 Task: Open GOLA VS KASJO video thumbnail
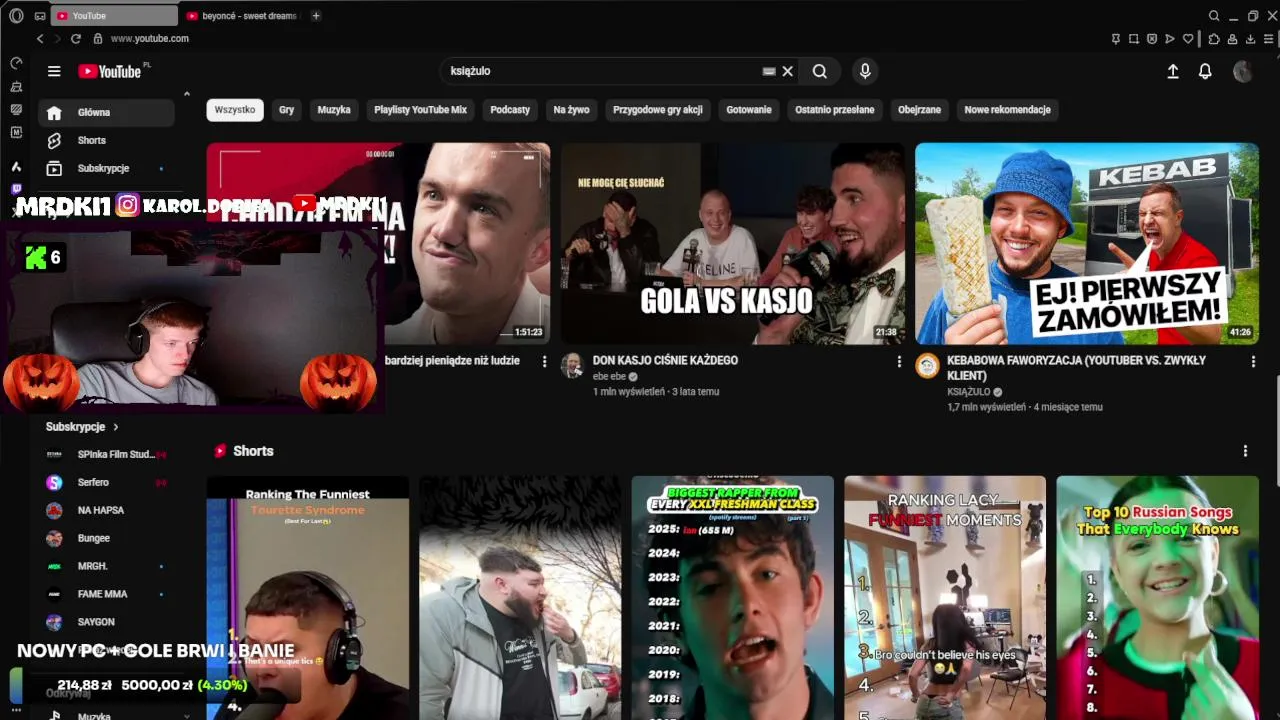click(x=732, y=244)
